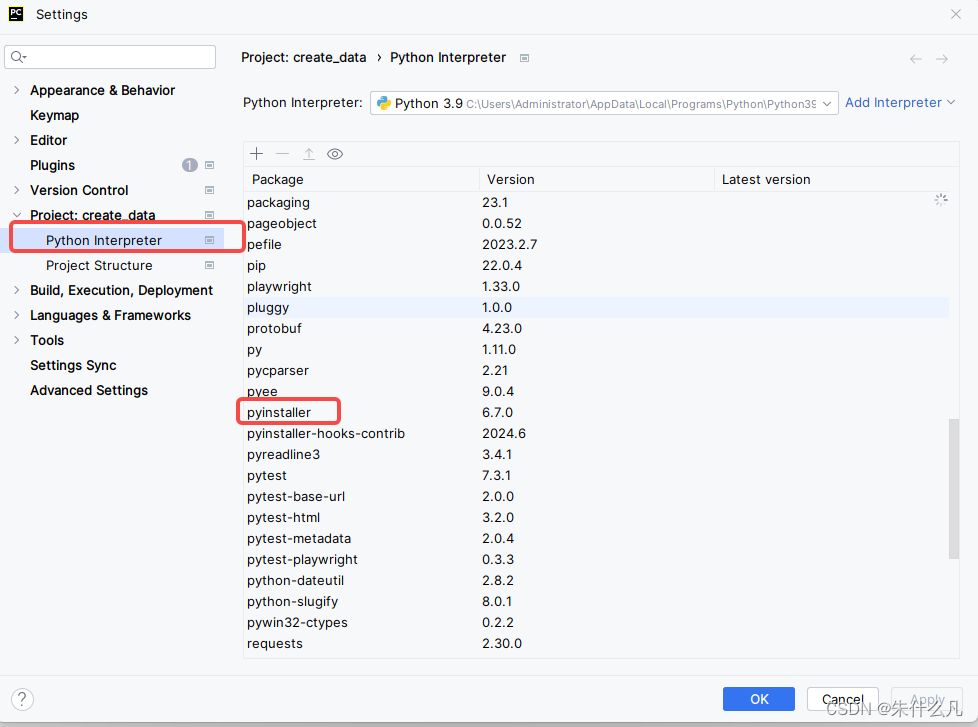Viewport: 978px width, 727px height.
Task: Click the project-level icon next to Project: create_data
Action: click(210, 215)
